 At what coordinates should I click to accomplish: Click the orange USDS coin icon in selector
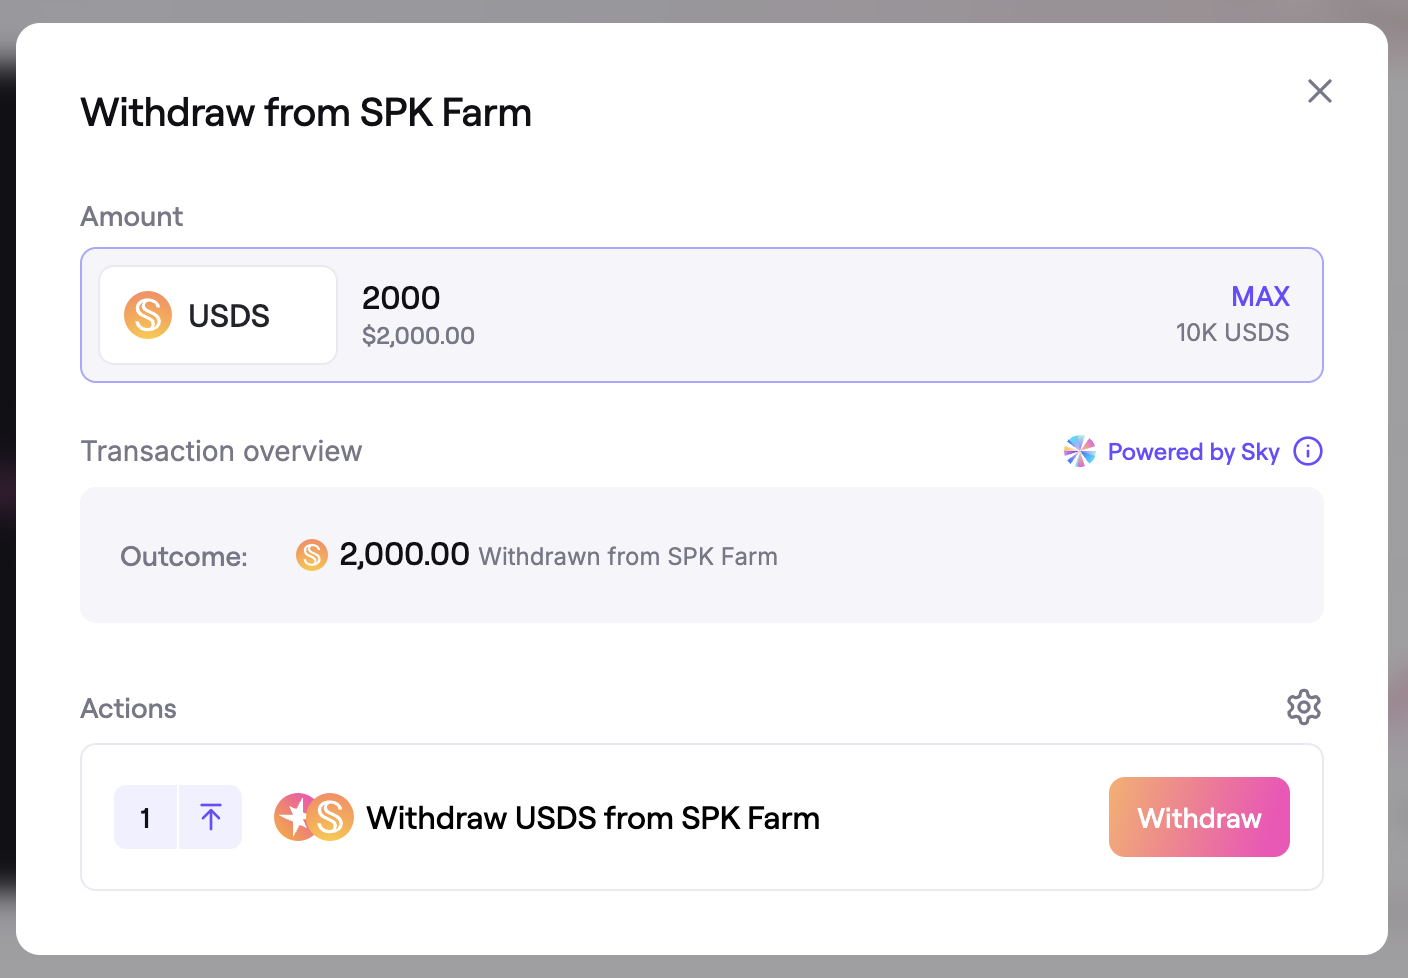(x=148, y=315)
